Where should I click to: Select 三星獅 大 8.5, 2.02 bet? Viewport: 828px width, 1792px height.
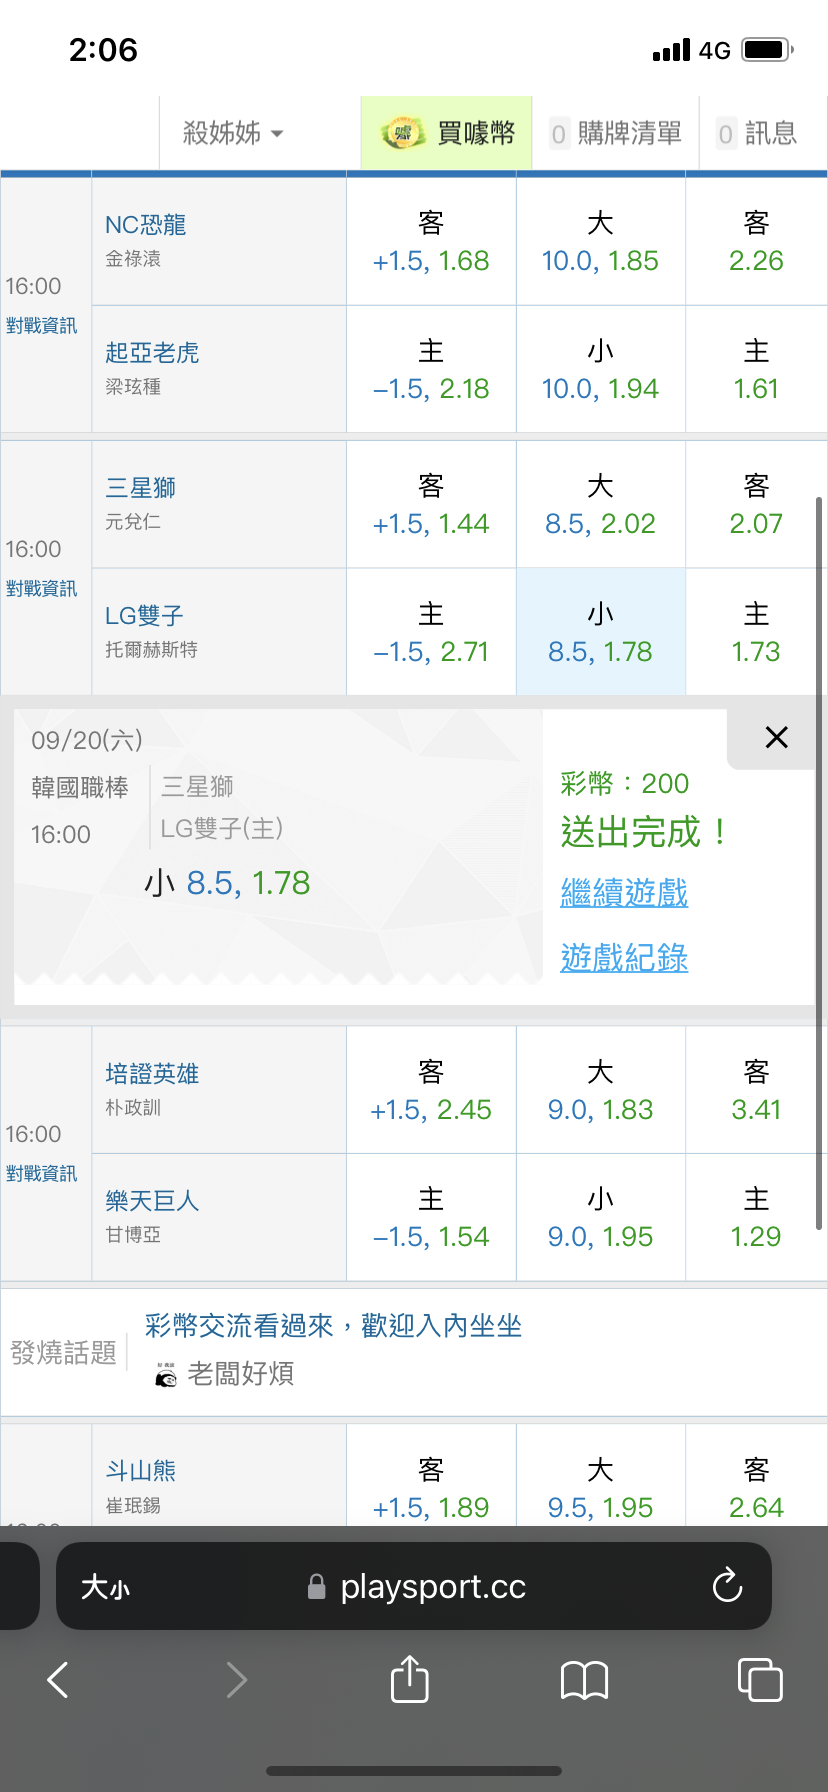tap(600, 504)
